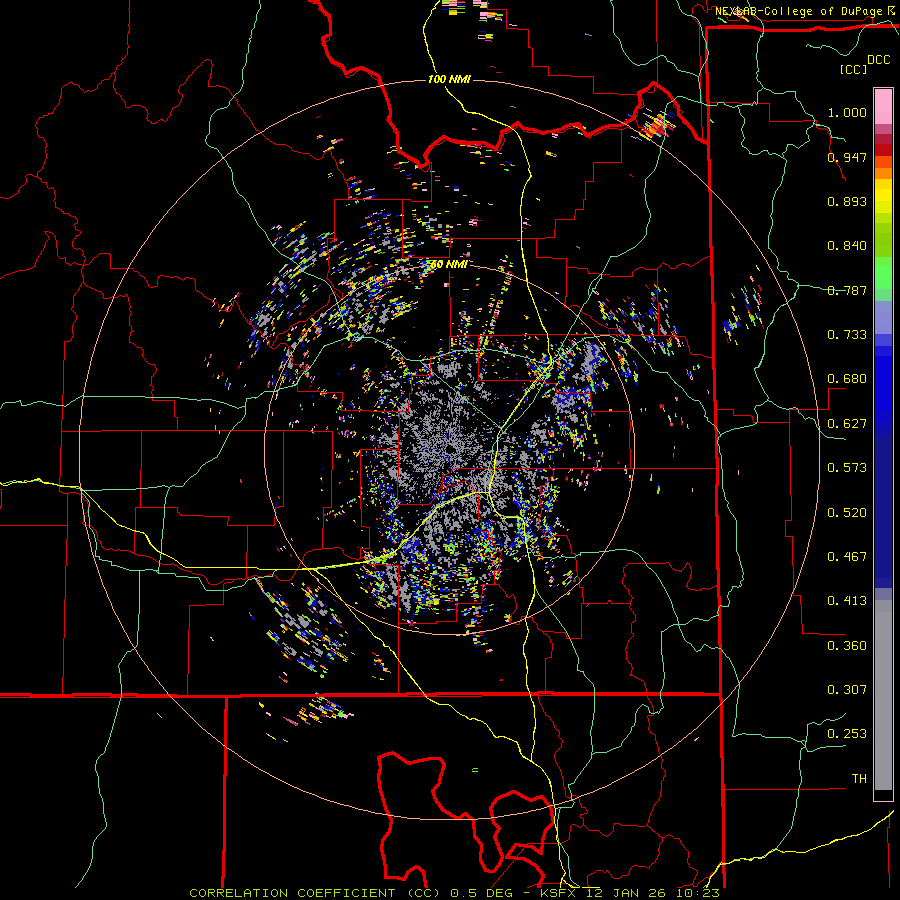The image size is (900, 900).
Task: Click the 0.413 scale value
Action: tap(847, 601)
